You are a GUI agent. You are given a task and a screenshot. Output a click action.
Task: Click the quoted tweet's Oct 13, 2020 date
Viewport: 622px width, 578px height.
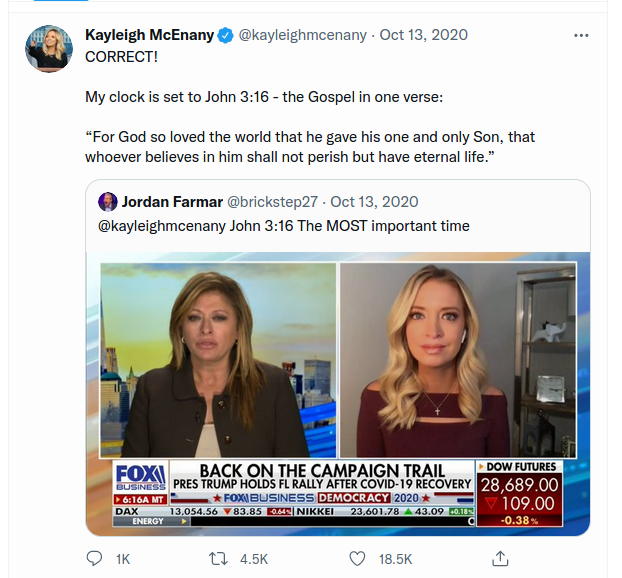(x=374, y=202)
